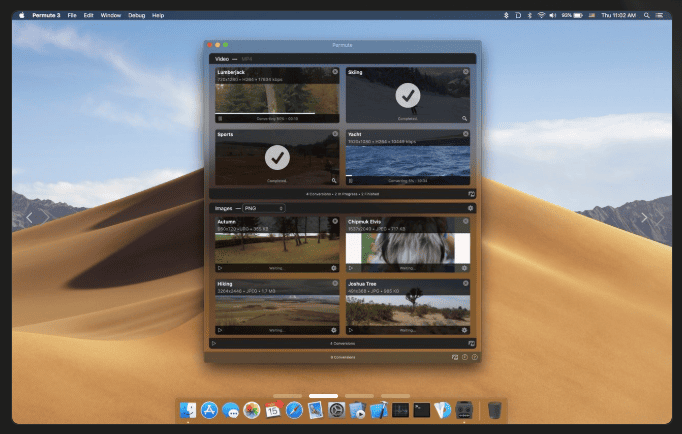Click the stitch icon in the window bottom bar

tap(455, 357)
